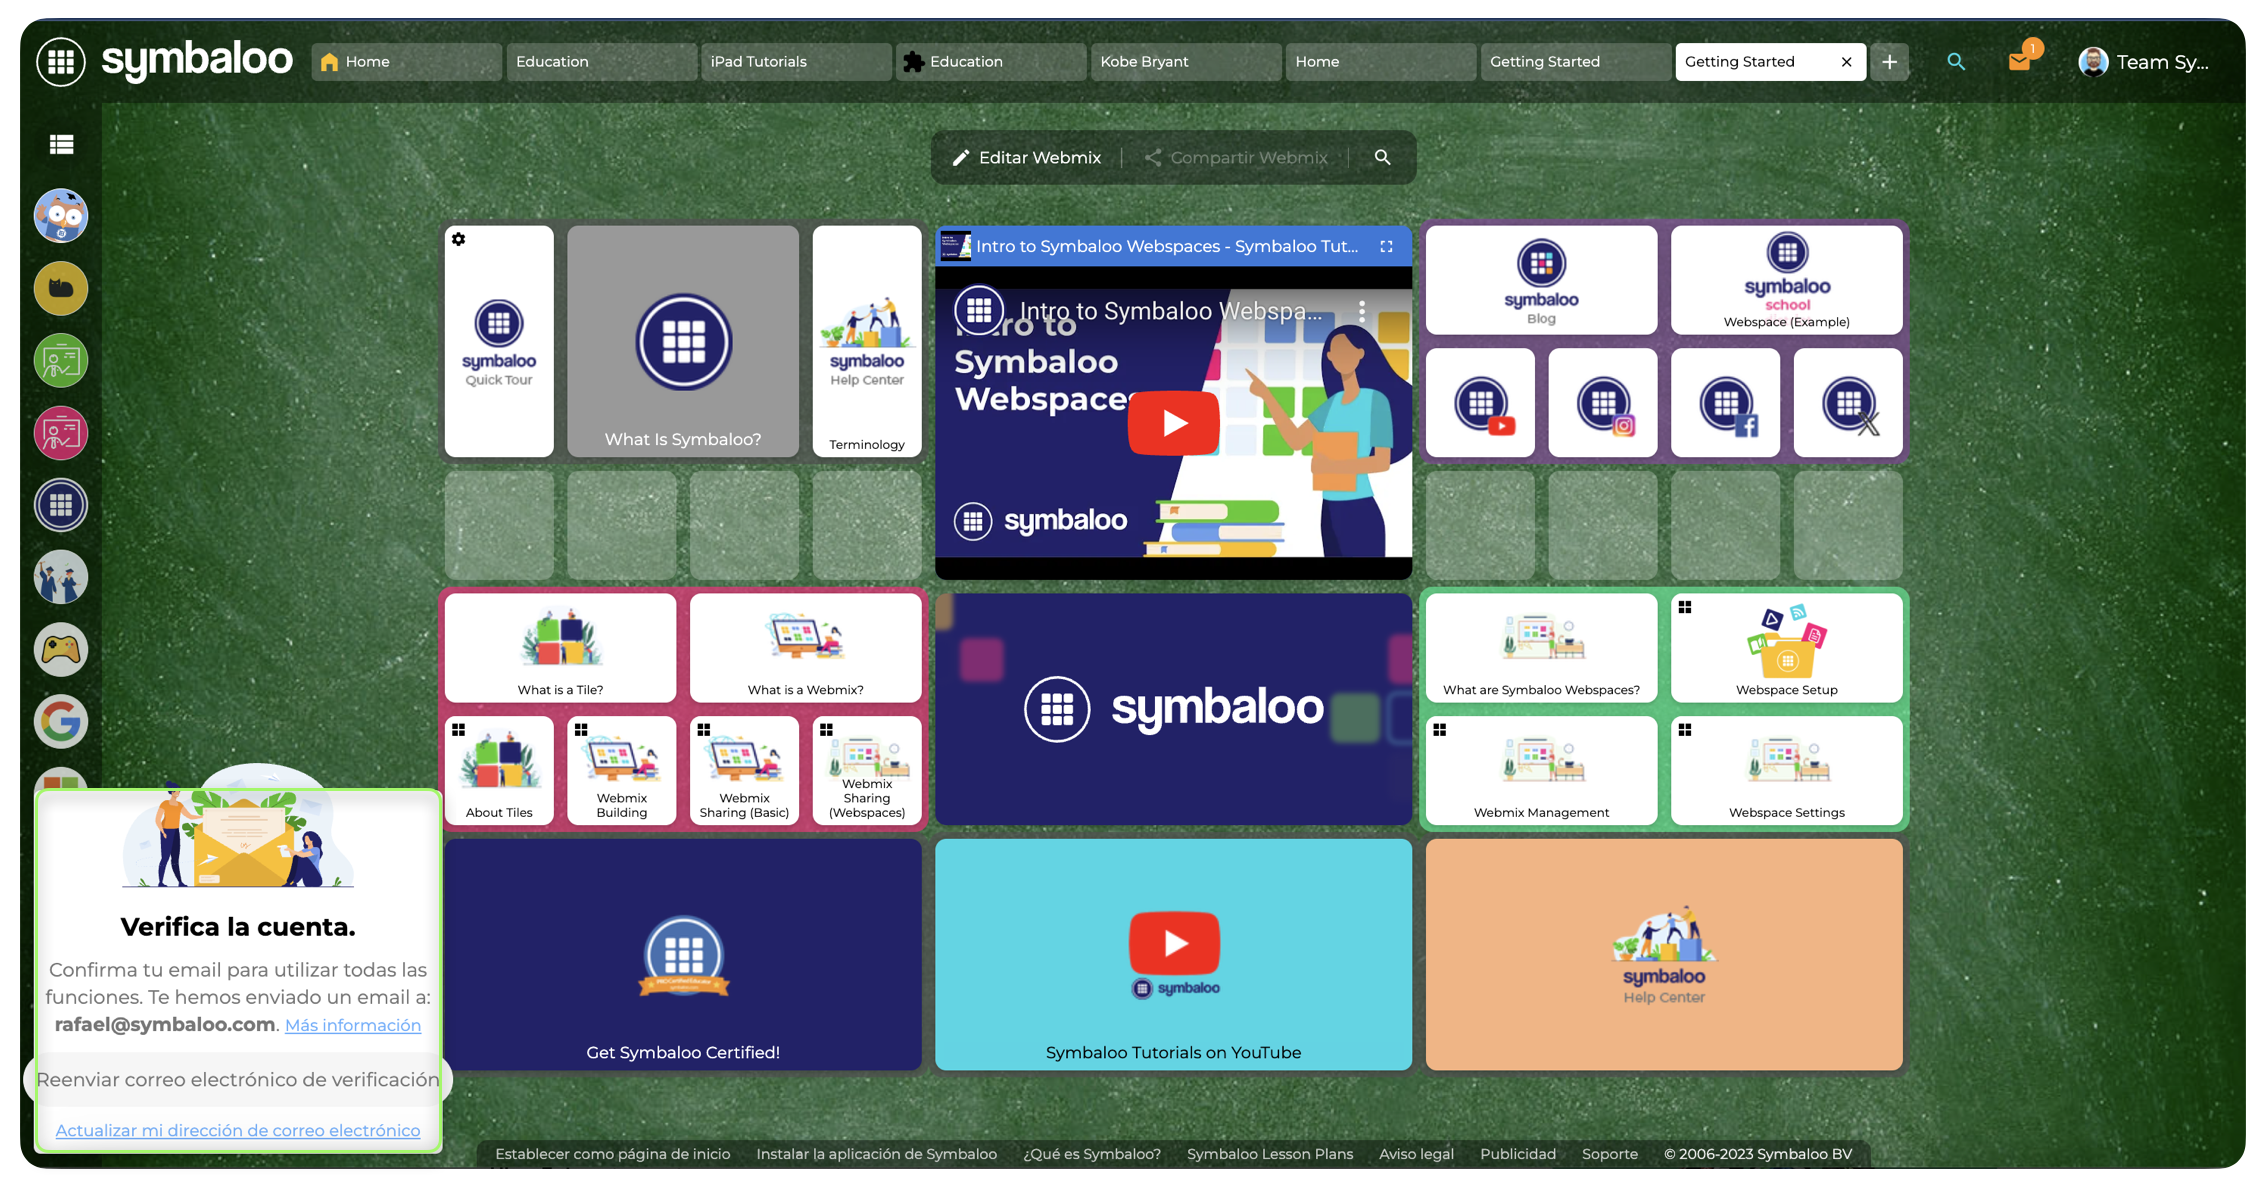Switch to the first Education tab
The height and width of the screenshot is (1188, 2266).
[x=601, y=62]
